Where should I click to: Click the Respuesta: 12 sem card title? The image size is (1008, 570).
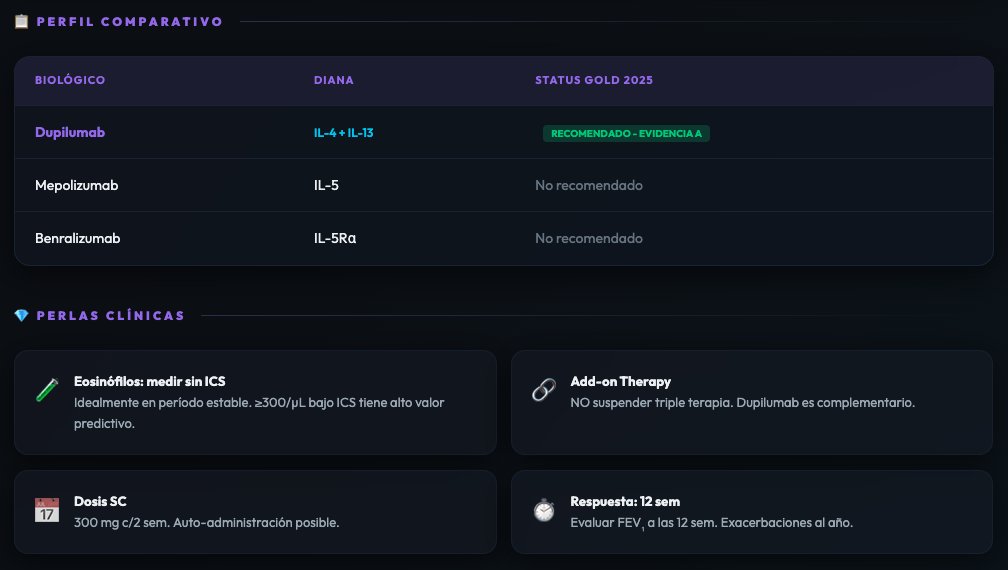(625, 501)
